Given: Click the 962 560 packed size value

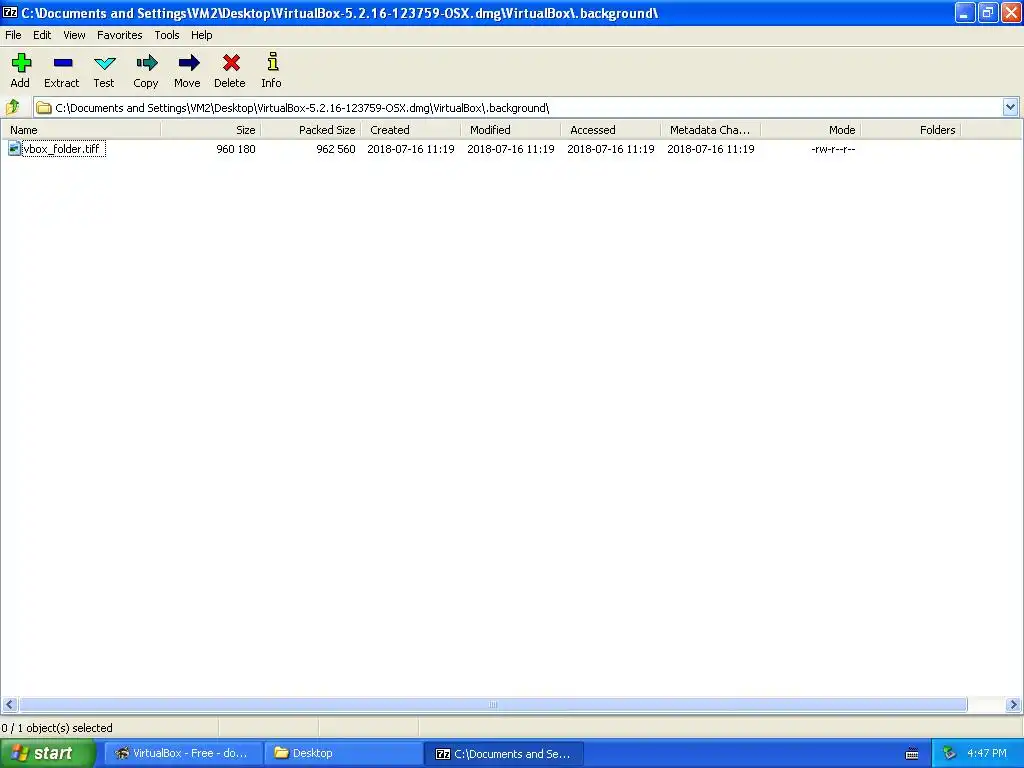Looking at the screenshot, I should (x=336, y=149).
